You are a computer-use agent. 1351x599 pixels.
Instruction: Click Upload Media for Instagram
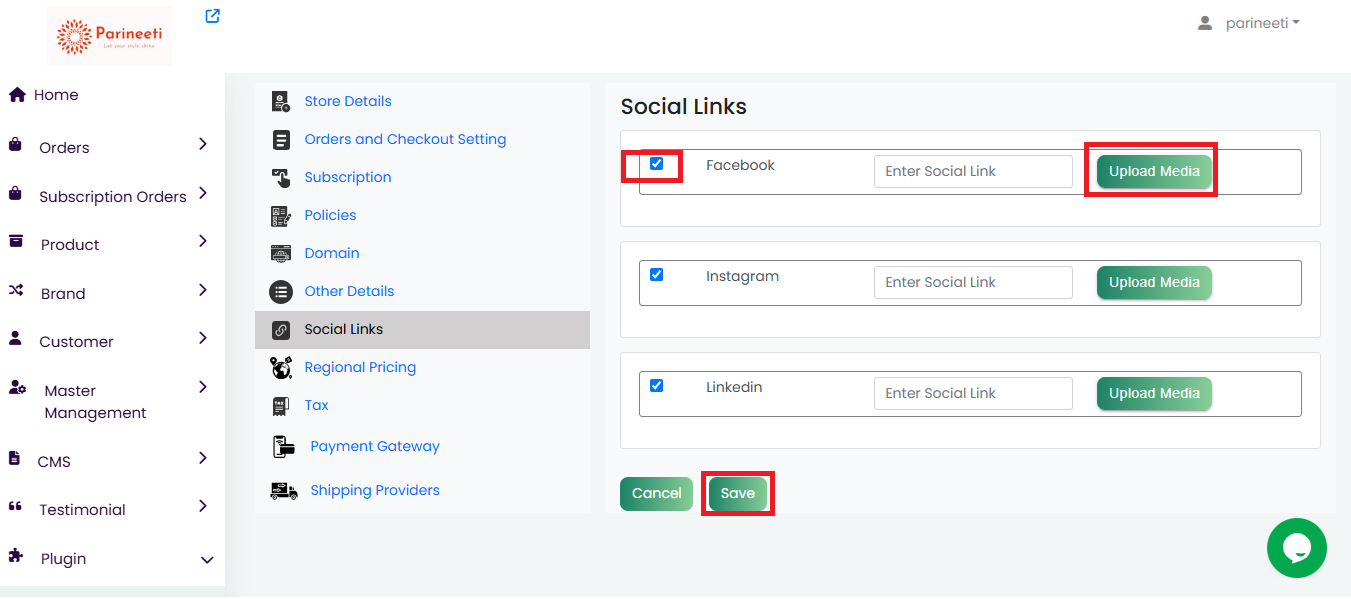(x=1154, y=282)
